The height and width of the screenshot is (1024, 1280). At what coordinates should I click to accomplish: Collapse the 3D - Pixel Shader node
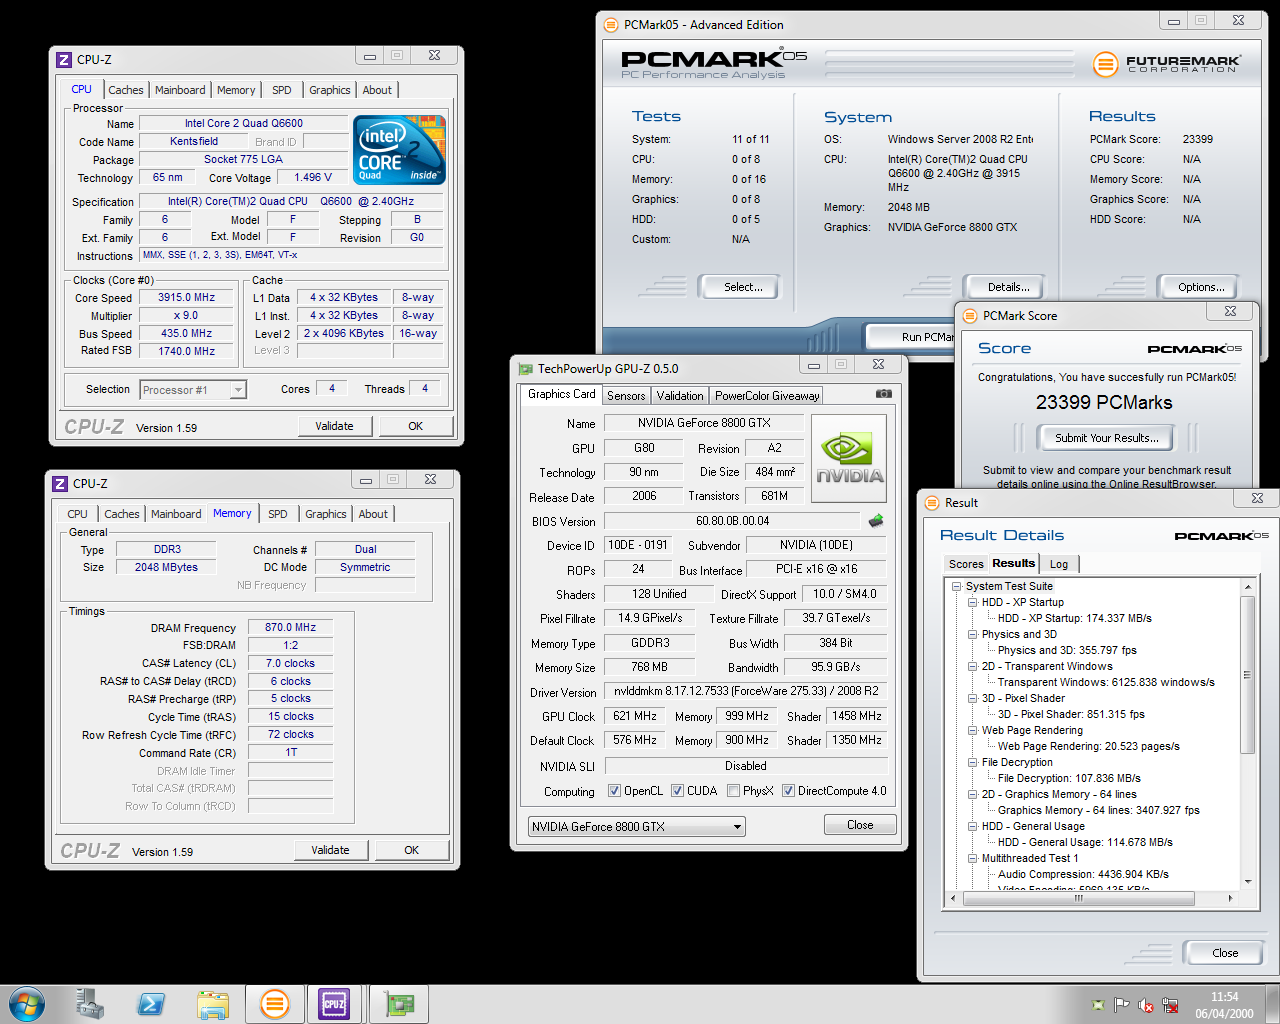pos(973,699)
